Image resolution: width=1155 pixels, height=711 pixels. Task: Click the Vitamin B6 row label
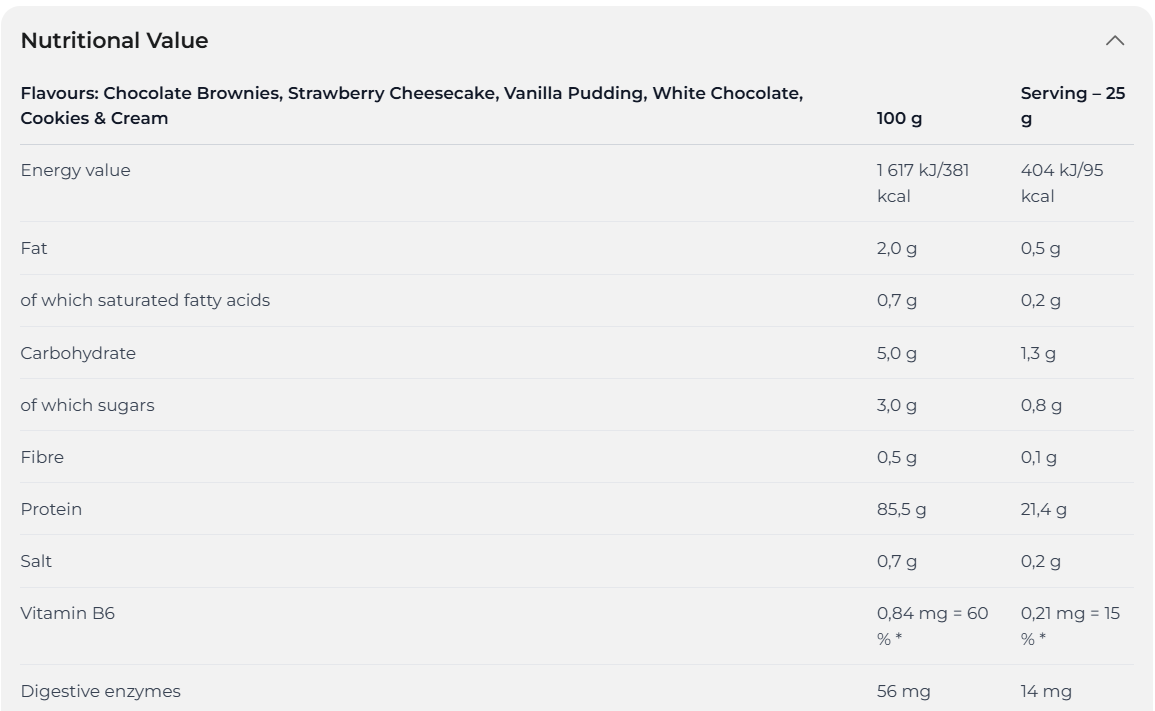[x=68, y=613]
